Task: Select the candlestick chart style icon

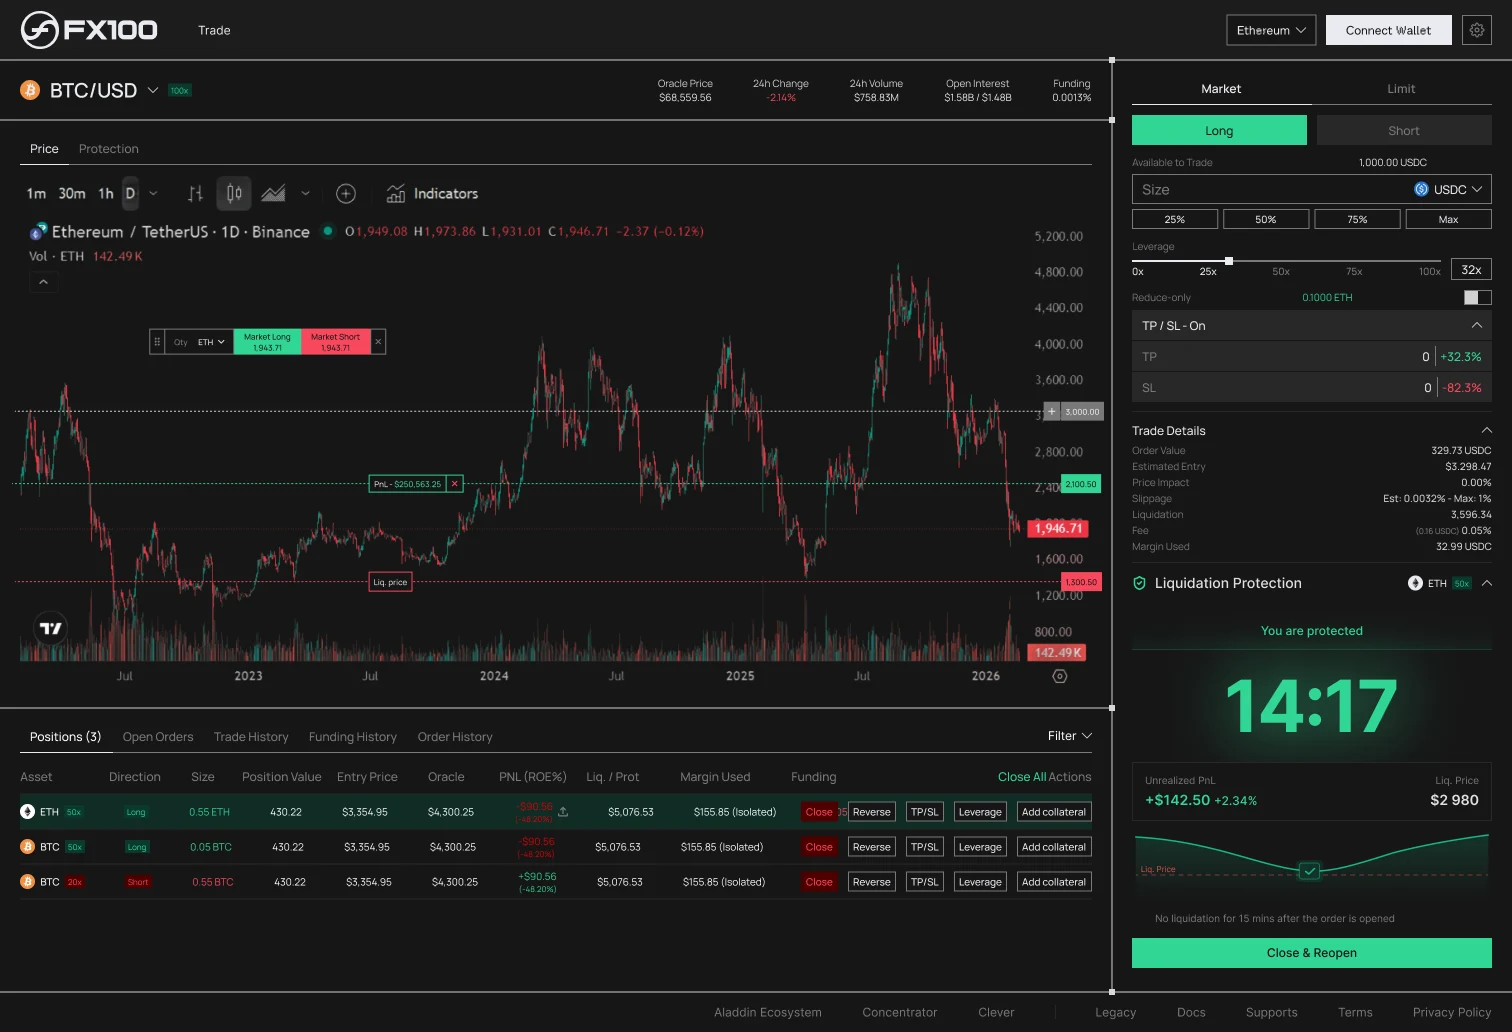Action: [x=234, y=193]
